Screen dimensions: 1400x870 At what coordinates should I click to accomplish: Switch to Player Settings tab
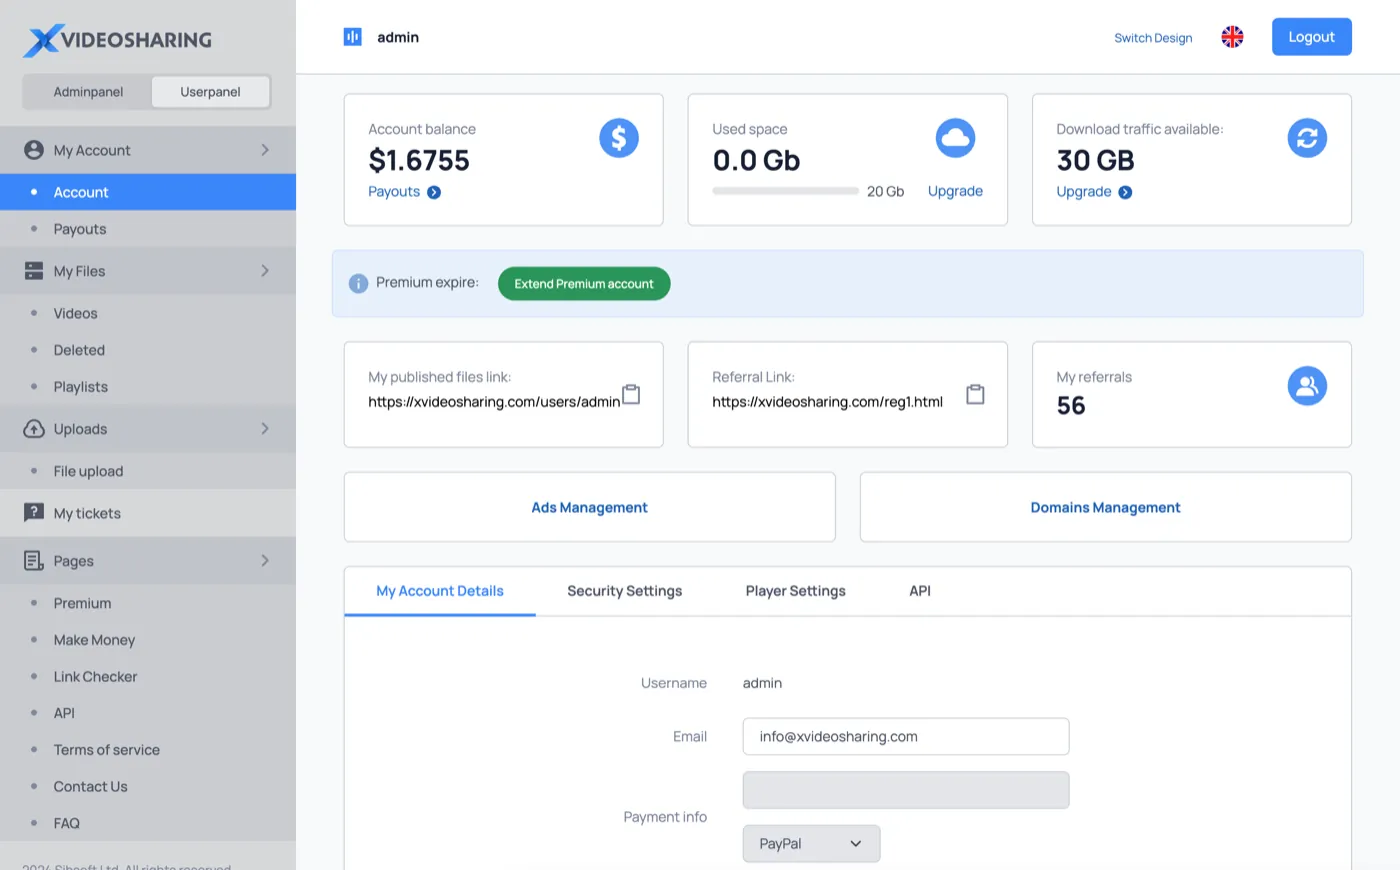[x=795, y=591]
